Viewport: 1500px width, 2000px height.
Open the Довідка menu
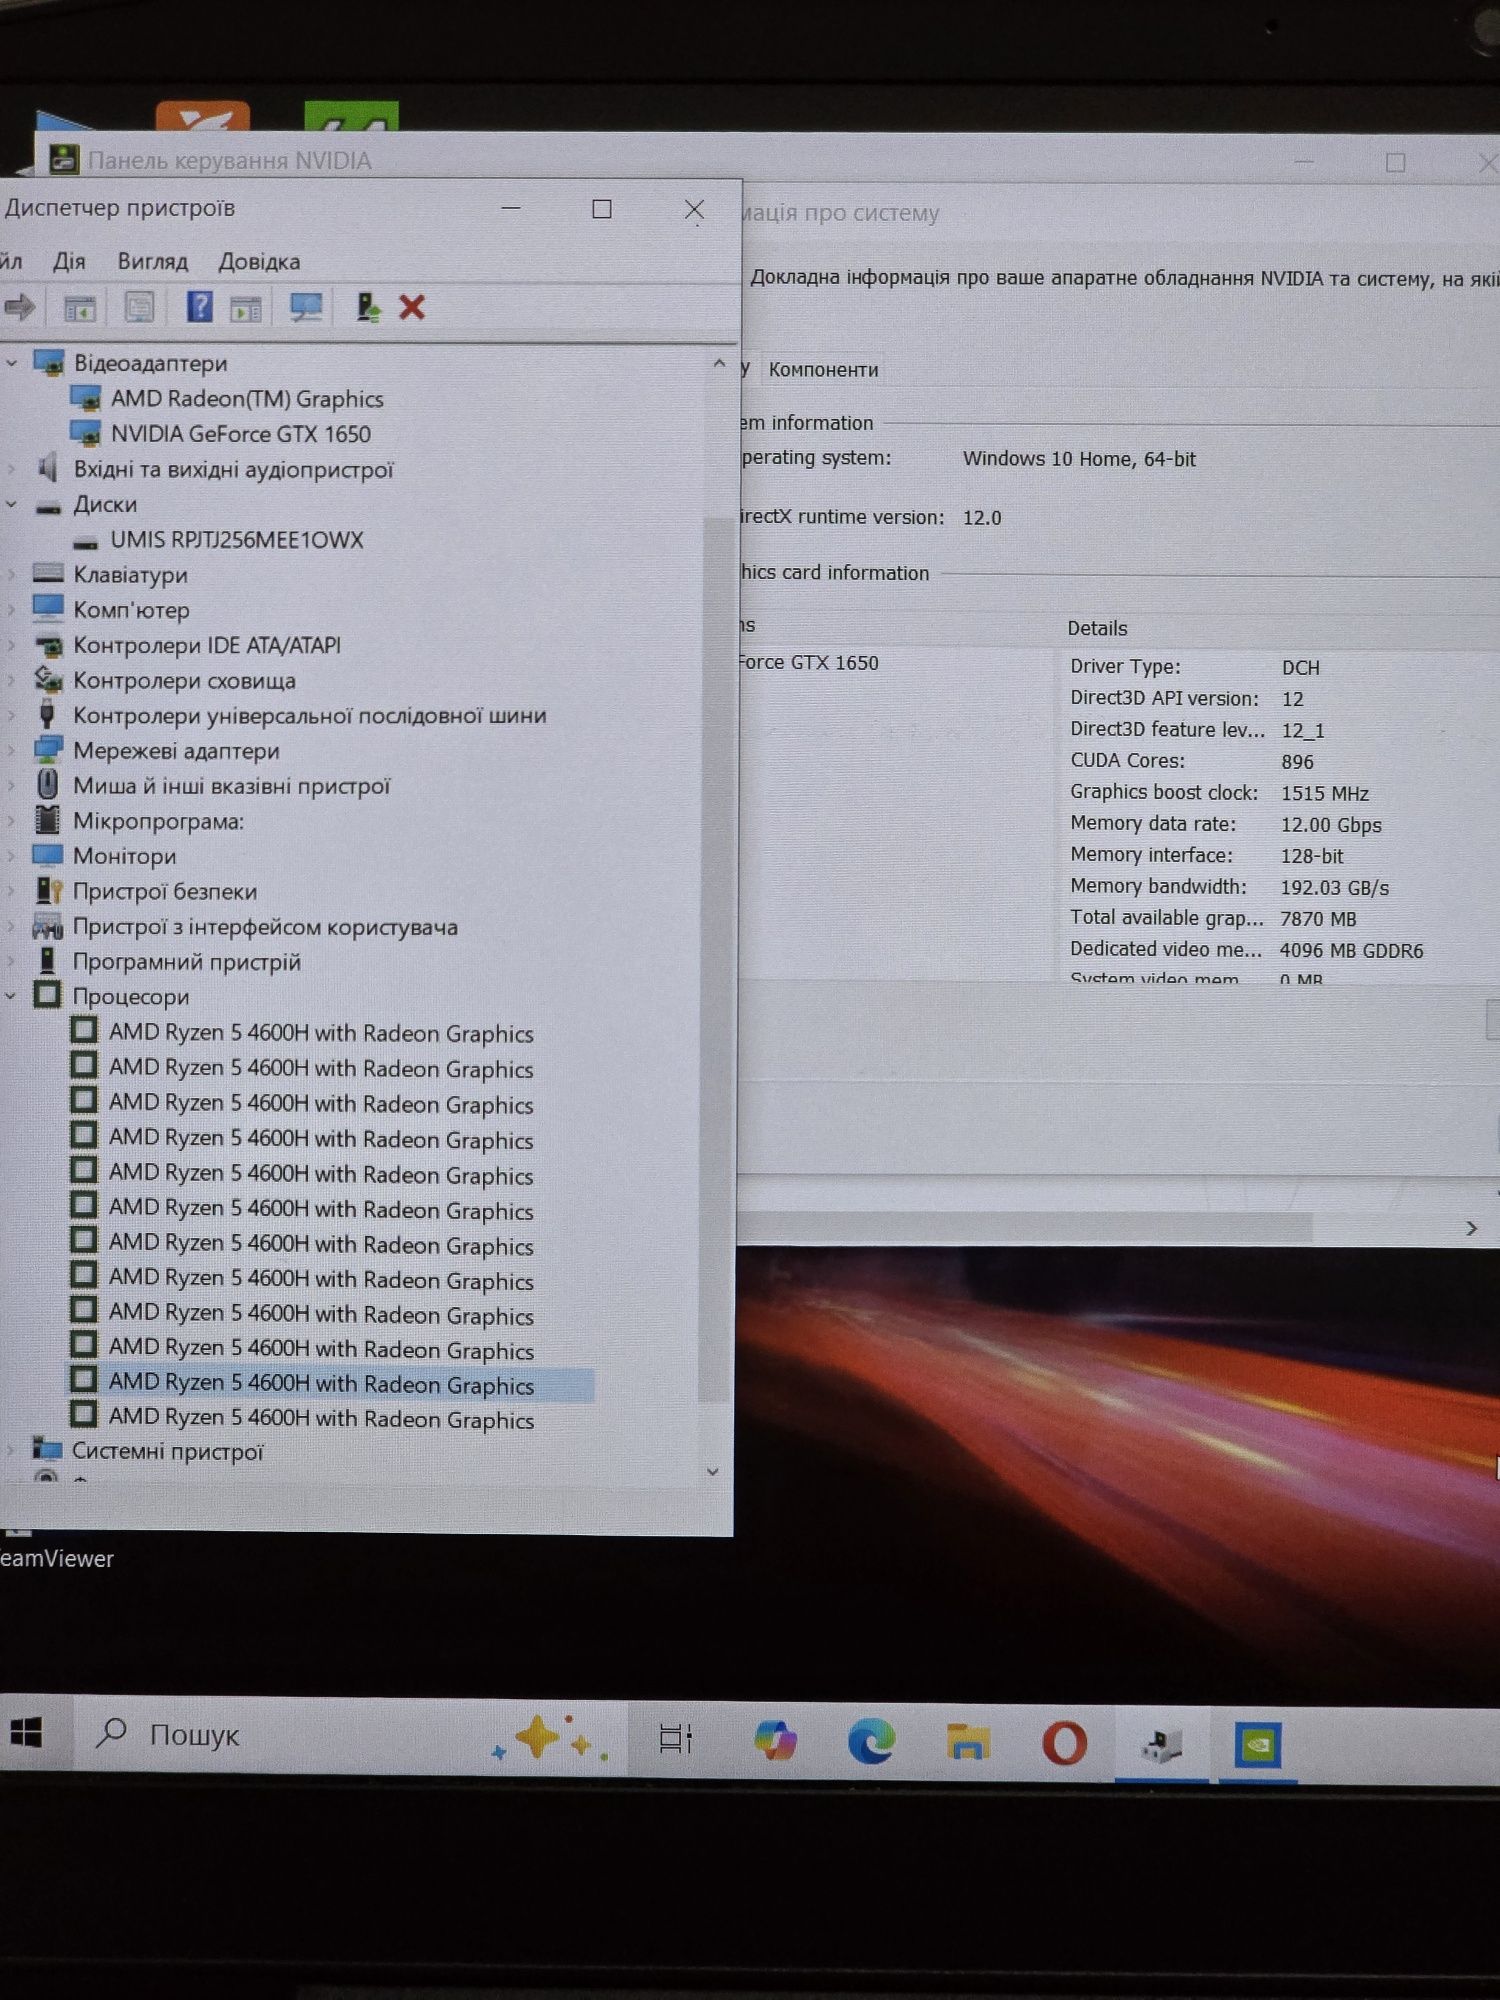pyautogui.click(x=259, y=261)
